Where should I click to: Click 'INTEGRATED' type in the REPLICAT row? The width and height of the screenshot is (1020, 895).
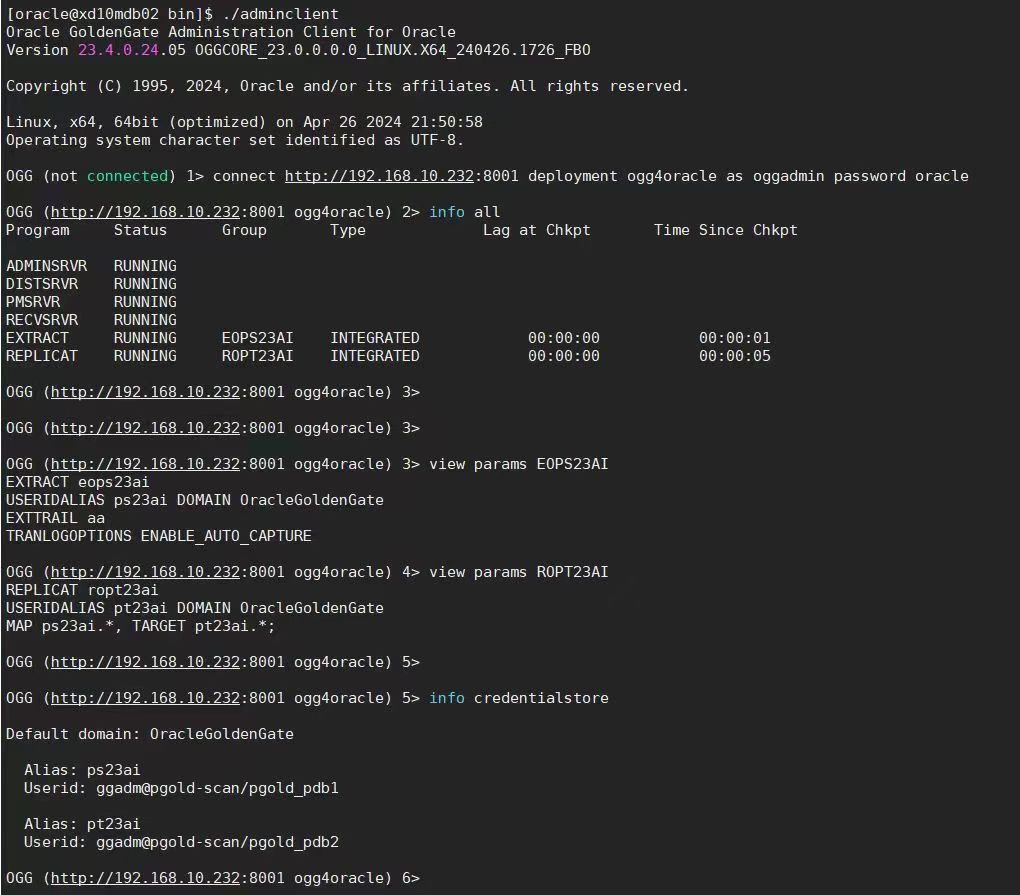[375, 356]
